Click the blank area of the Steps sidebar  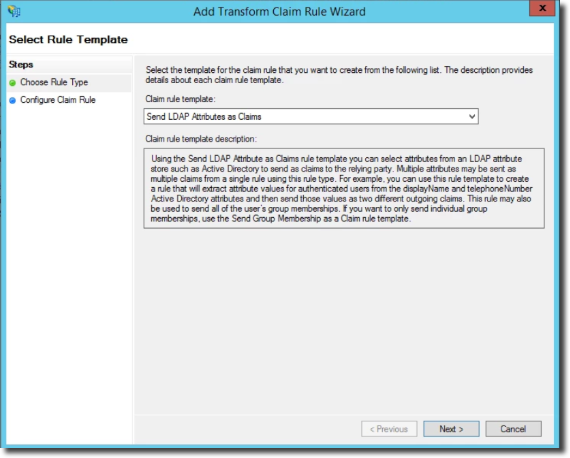pos(69,273)
